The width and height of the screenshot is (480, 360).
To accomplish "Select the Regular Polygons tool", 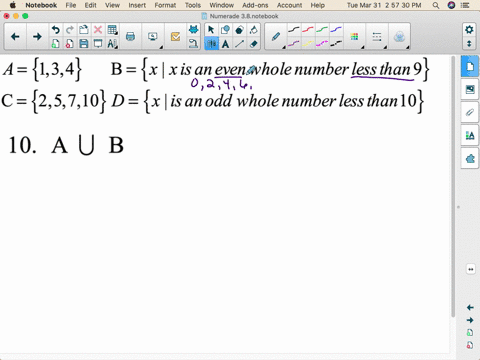I will point(239,30).
